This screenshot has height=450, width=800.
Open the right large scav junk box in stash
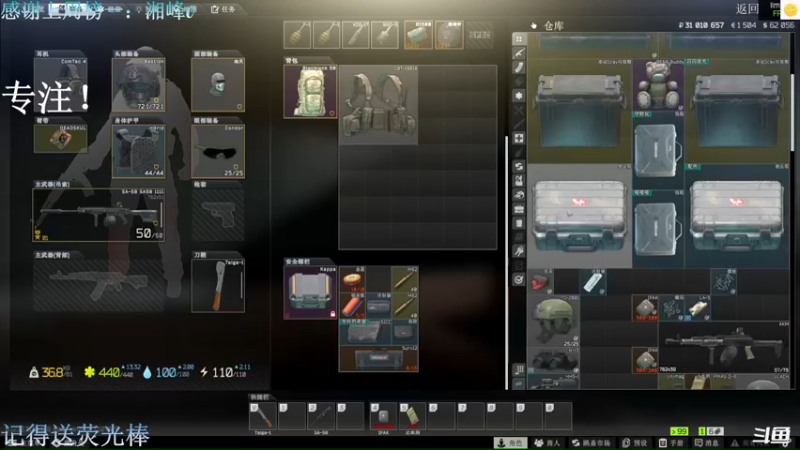[x=737, y=112]
